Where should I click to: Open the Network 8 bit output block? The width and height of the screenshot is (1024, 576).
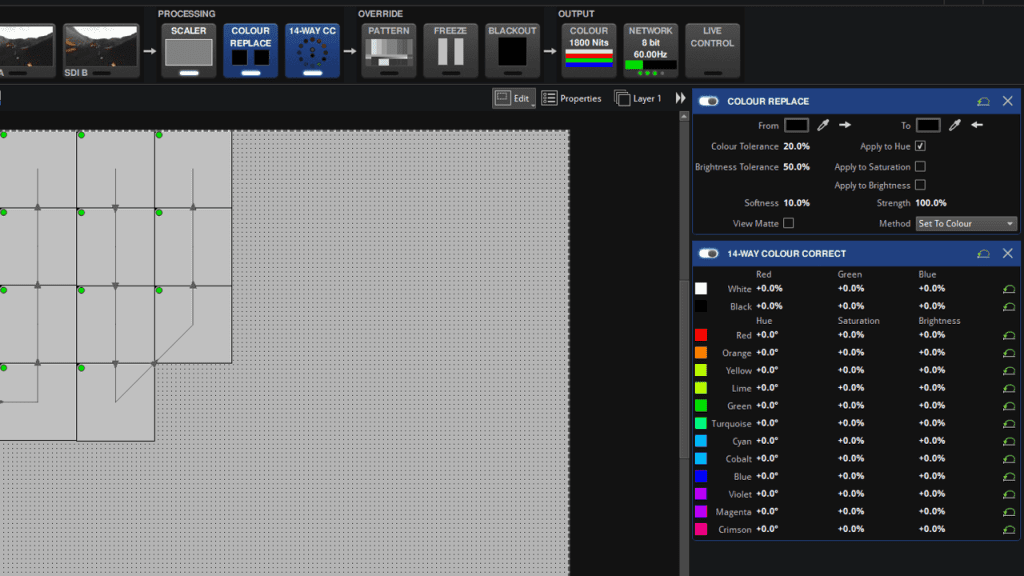coord(650,51)
